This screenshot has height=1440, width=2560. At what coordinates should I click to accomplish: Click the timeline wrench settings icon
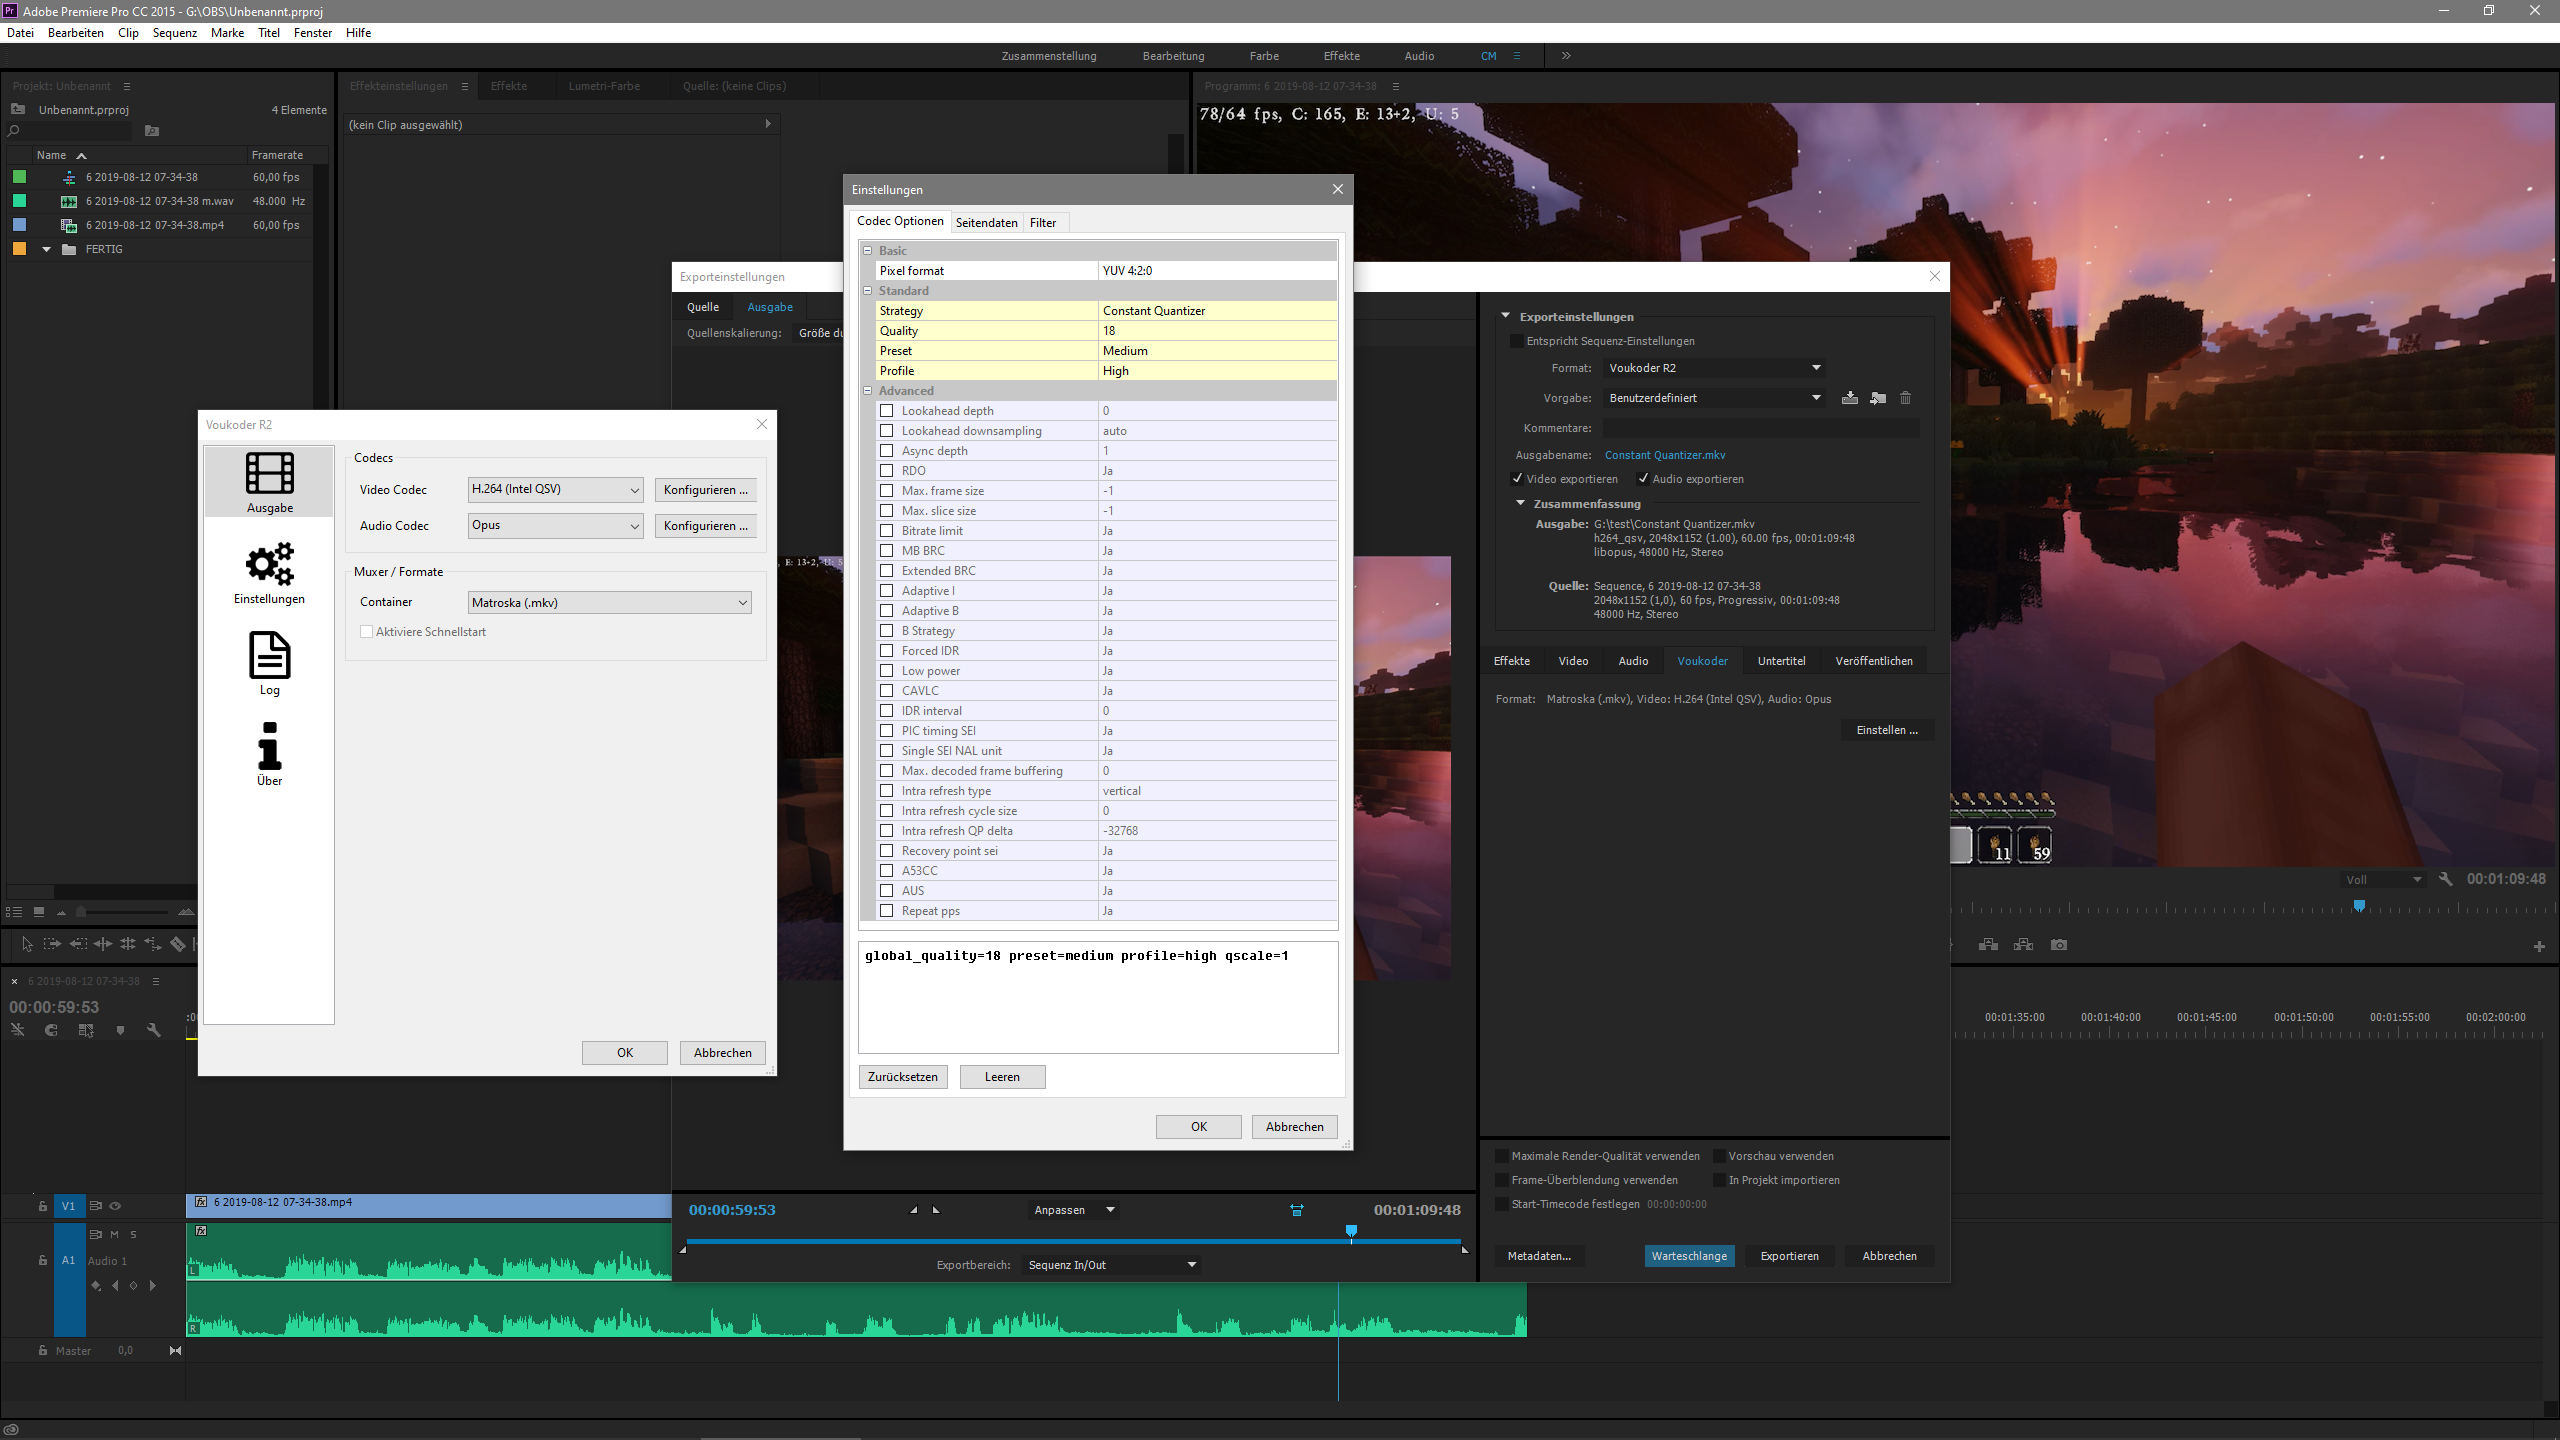(153, 1030)
